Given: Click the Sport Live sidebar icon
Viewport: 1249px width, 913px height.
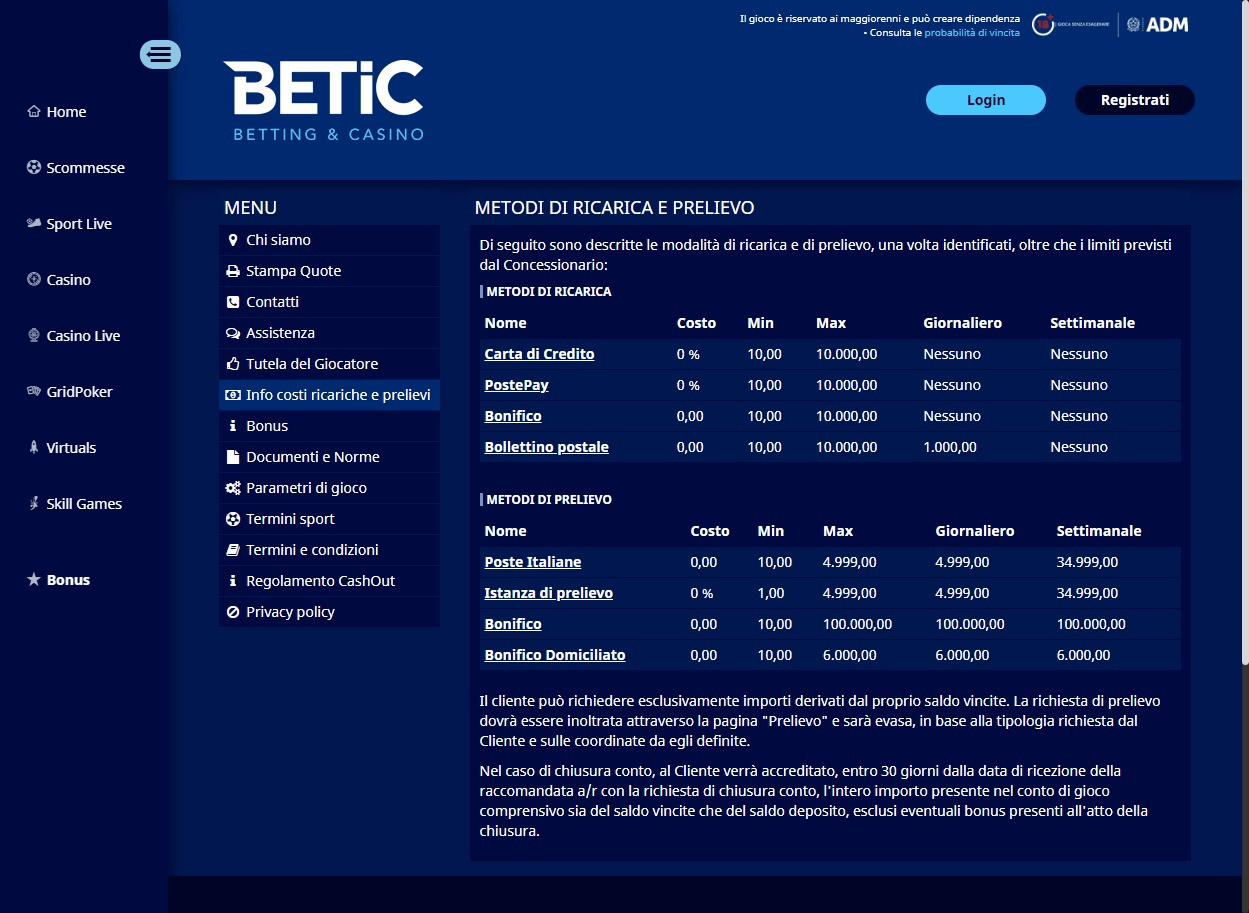Looking at the screenshot, I should pos(34,224).
